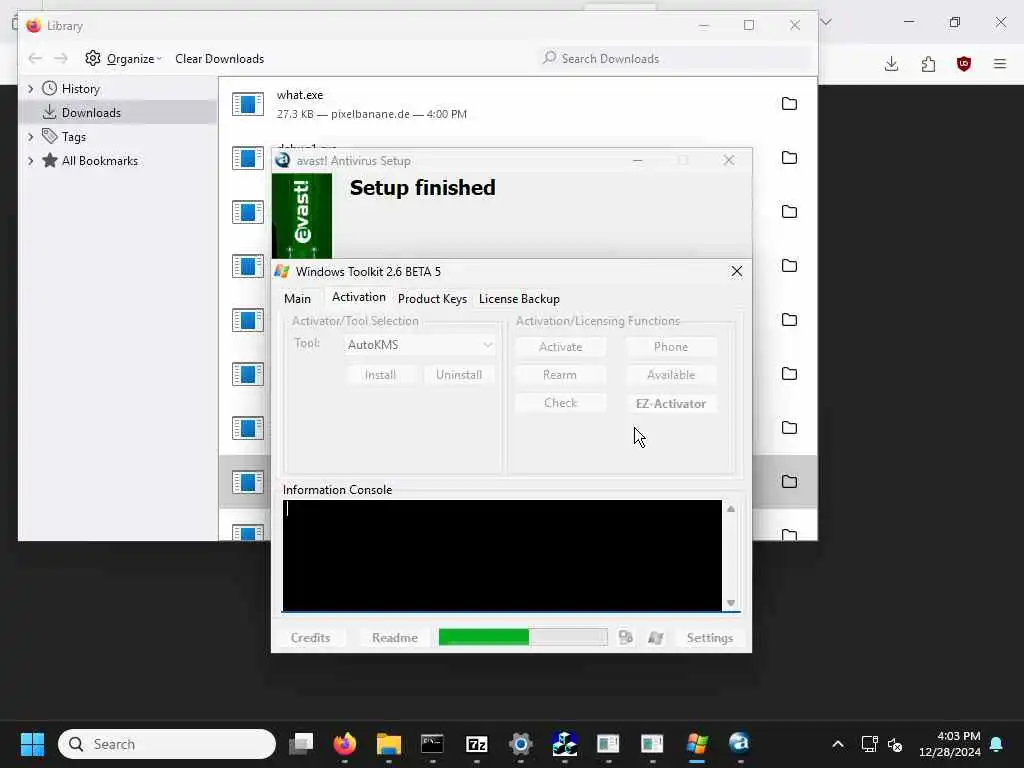
Task: Open Firefox hamburger menu
Action: (999, 63)
